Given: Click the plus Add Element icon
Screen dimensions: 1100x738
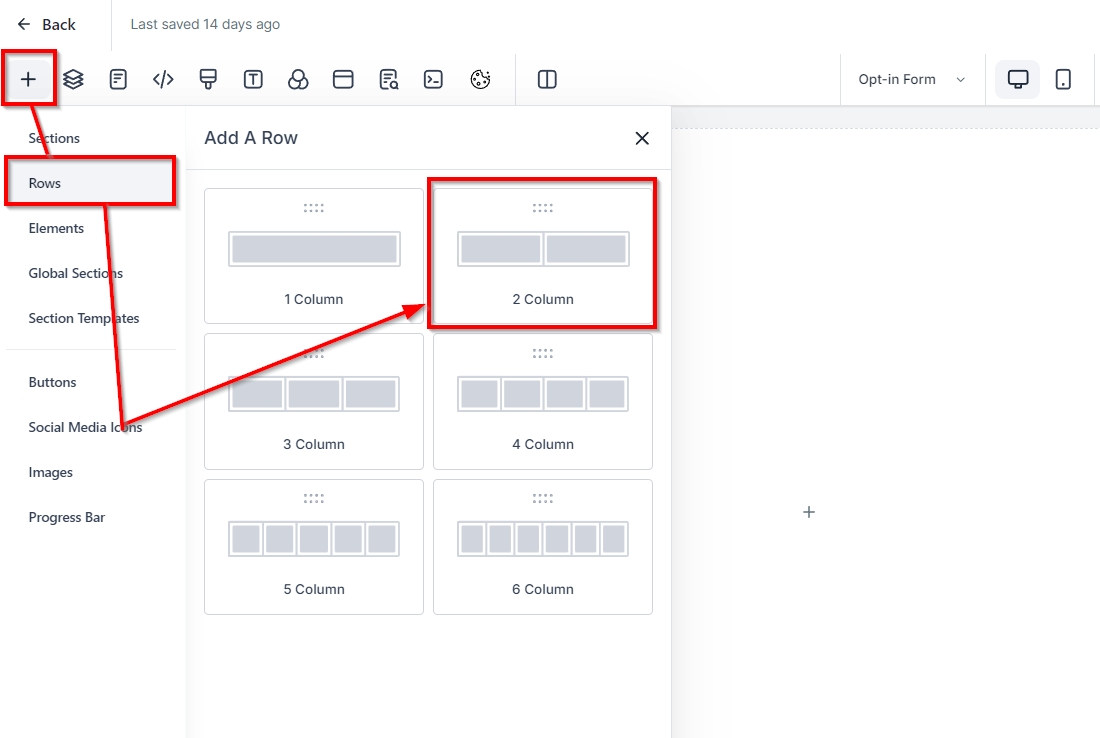Looking at the screenshot, I should point(28,80).
